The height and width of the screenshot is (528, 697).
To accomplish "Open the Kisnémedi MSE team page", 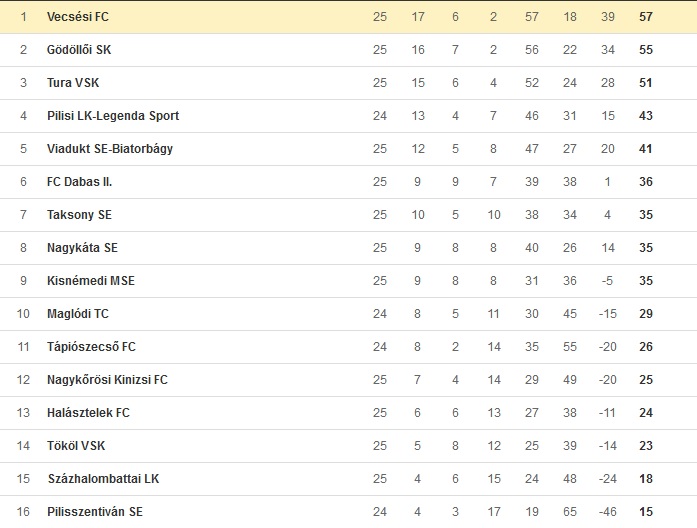I will pos(91,281).
